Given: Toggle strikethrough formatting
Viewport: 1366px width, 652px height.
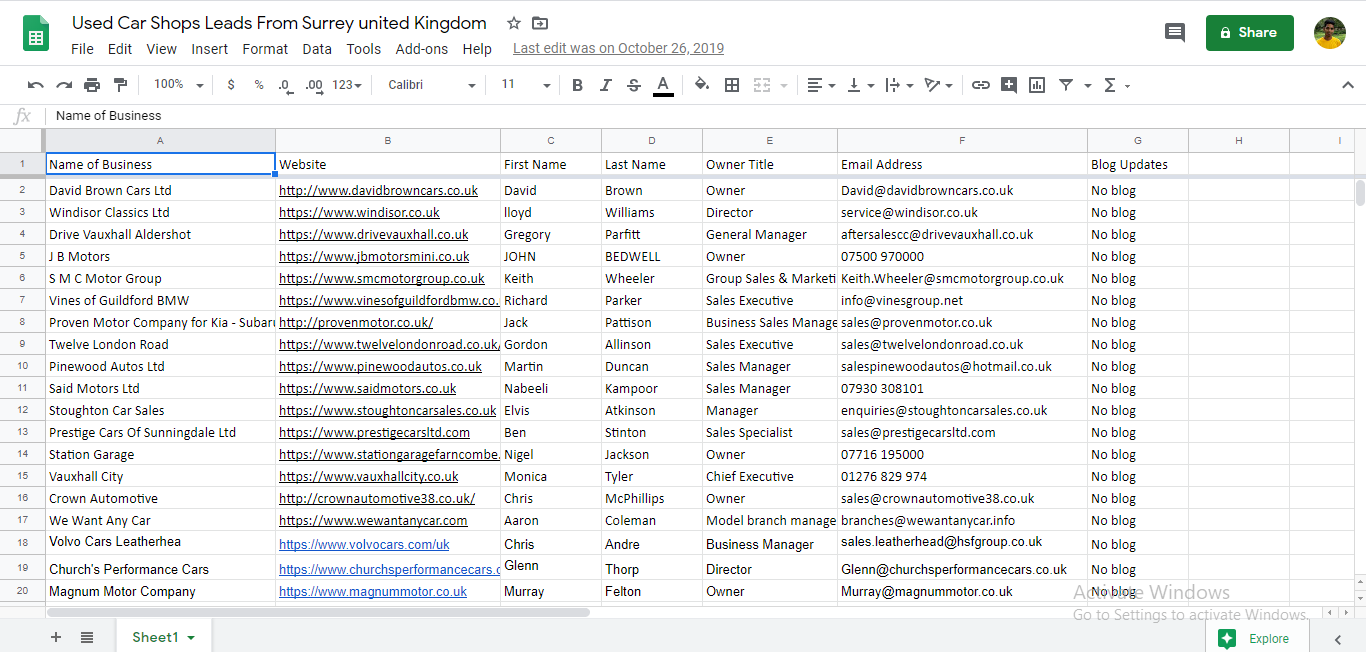Looking at the screenshot, I should (x=633, y=85).
